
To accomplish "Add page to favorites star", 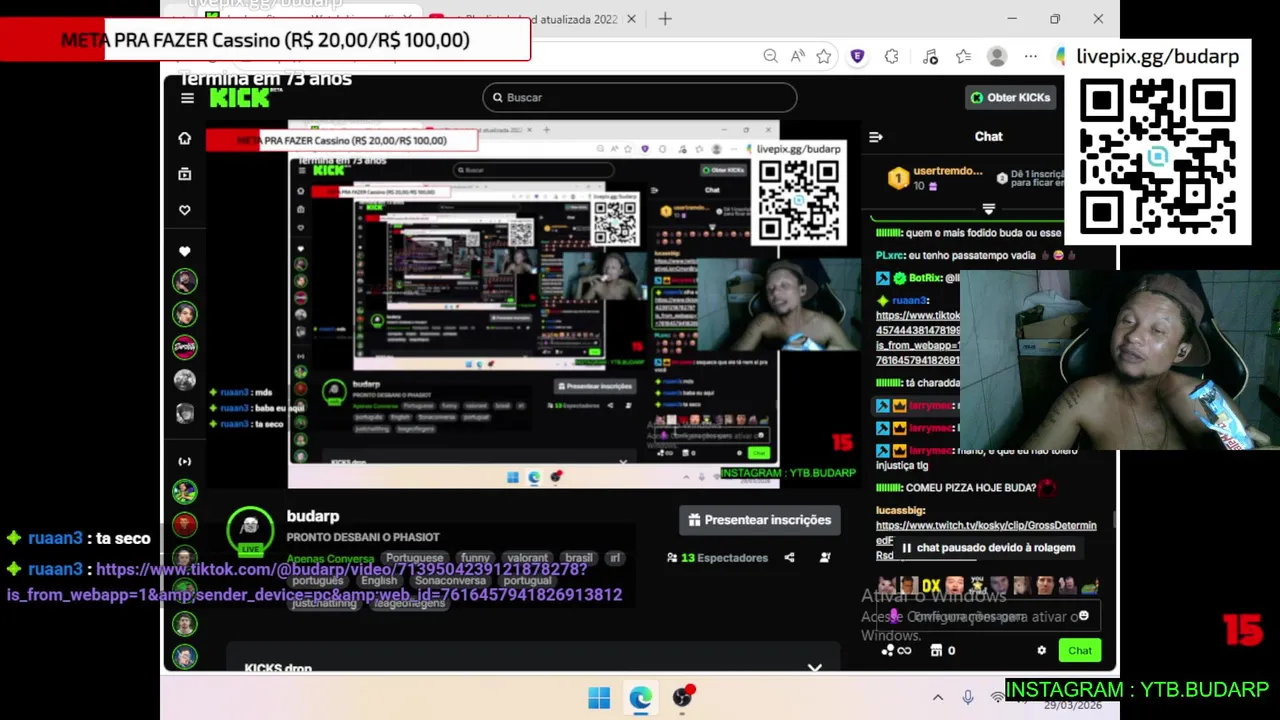I will [824, 57].
